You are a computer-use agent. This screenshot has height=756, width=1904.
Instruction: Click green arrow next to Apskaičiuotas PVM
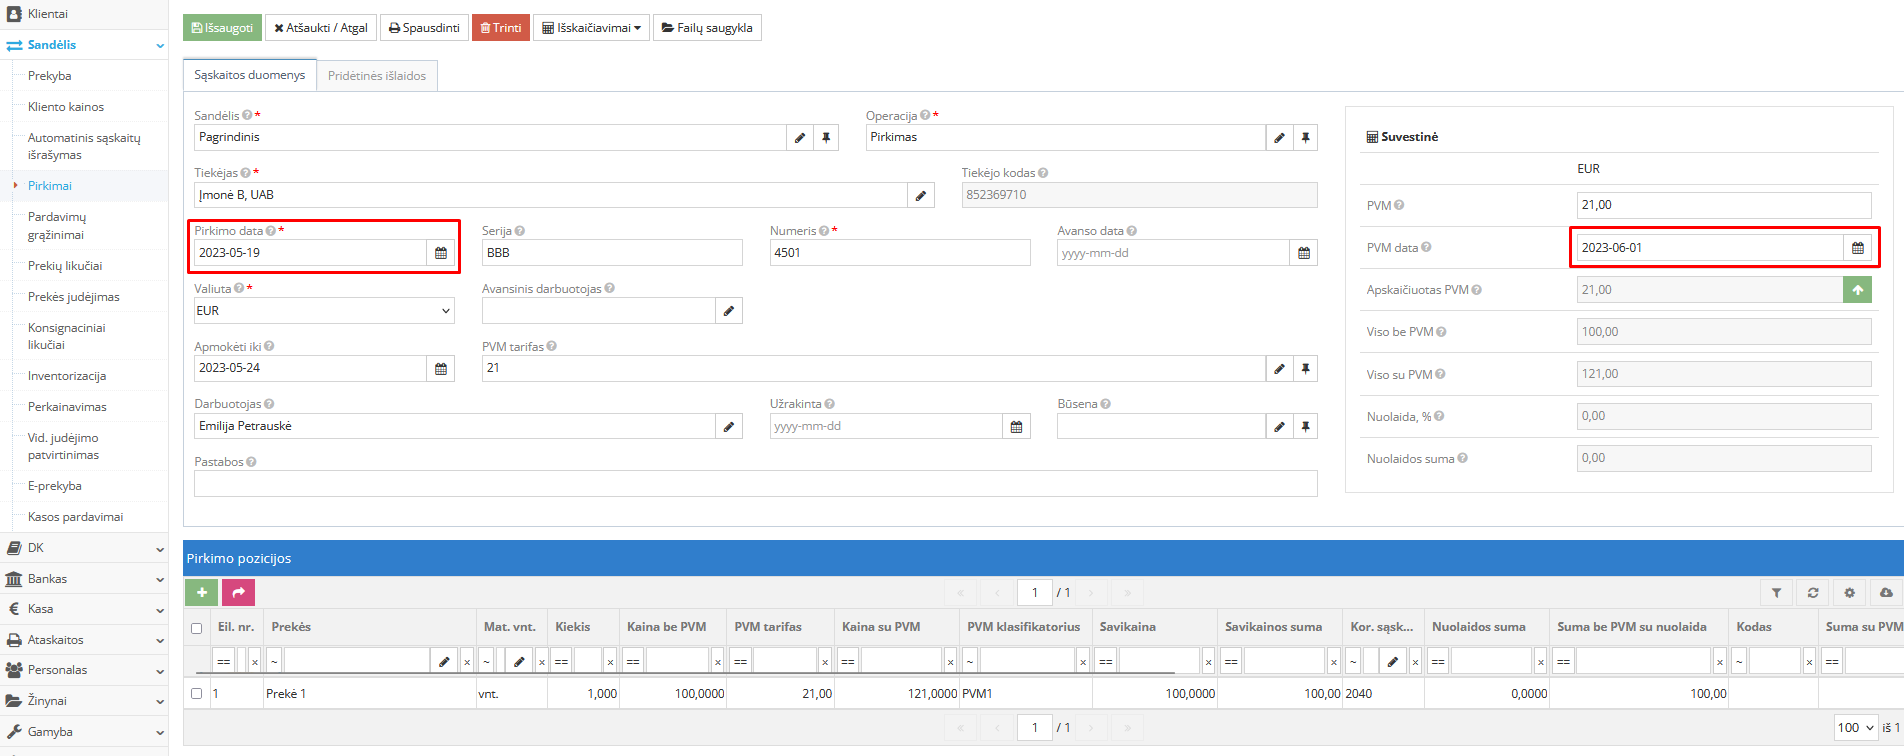point(1857,290)
